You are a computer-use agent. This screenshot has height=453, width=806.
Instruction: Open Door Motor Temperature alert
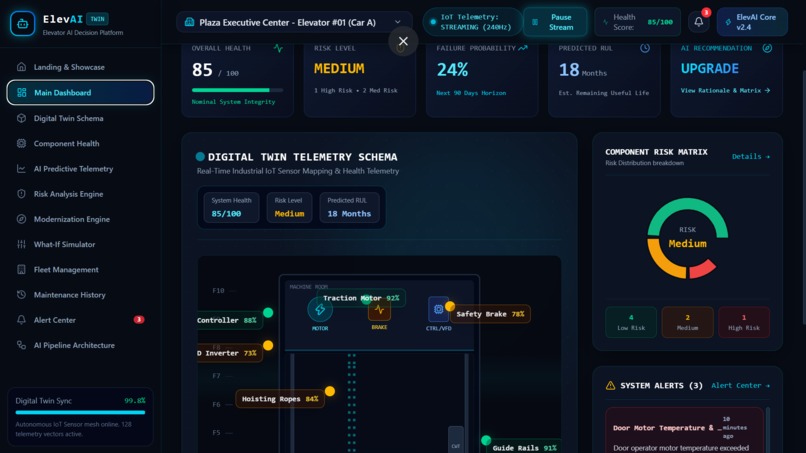(x=684, y=431)
